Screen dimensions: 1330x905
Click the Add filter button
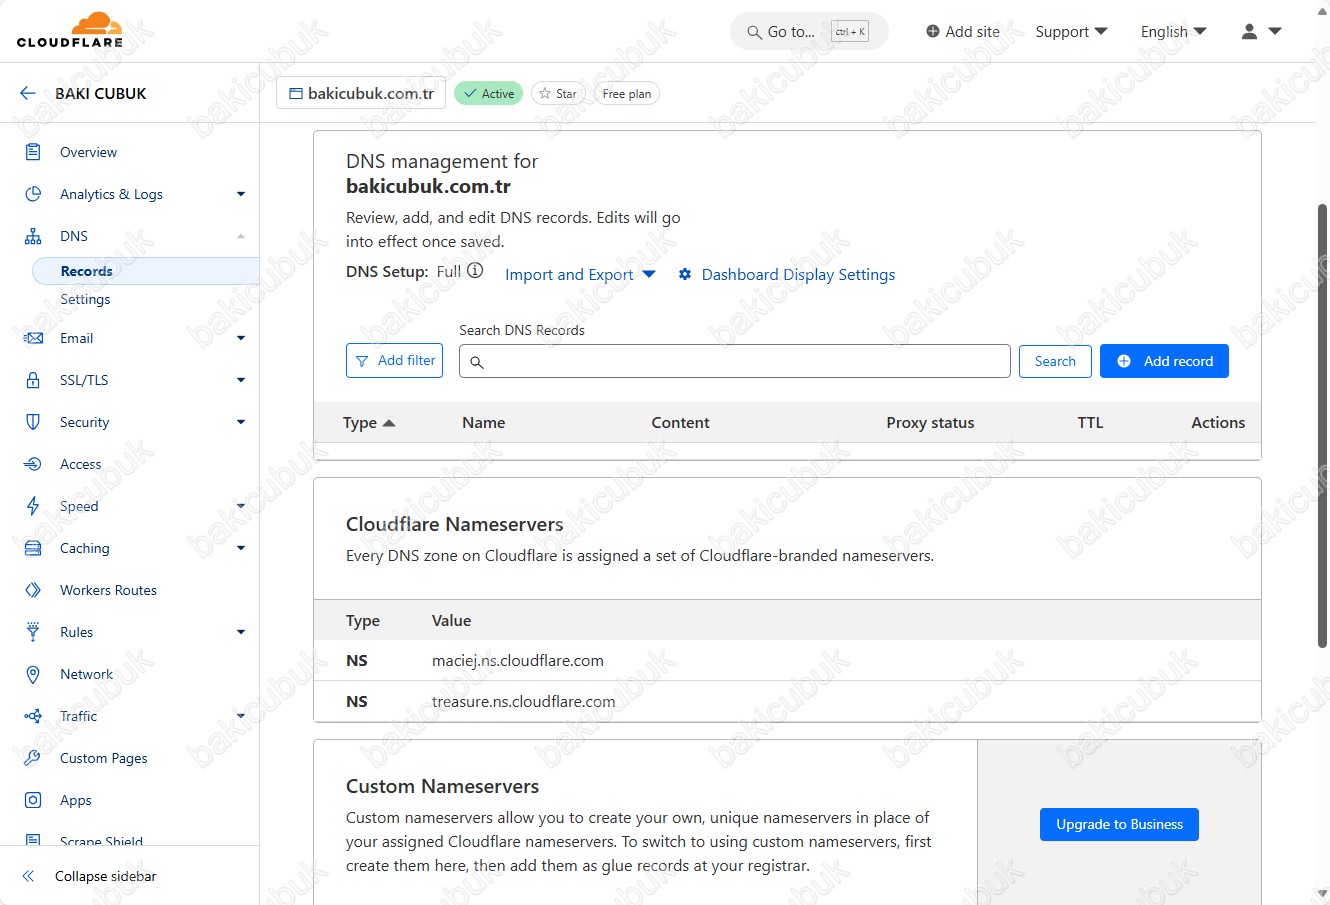click(x=394, y=361)
